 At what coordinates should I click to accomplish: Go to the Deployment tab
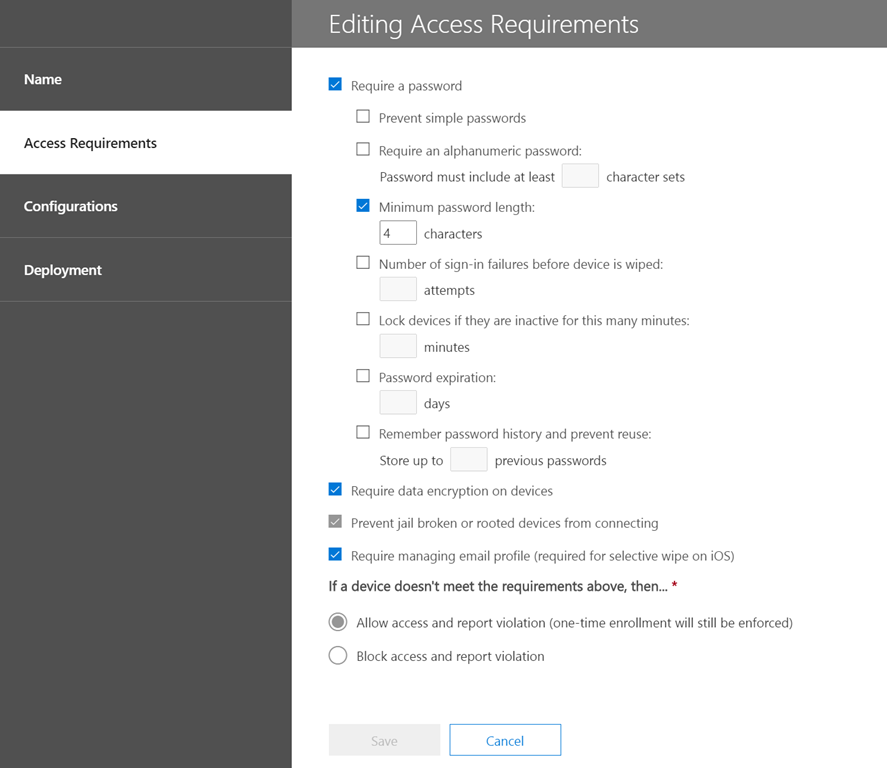[x=63, y=270]
